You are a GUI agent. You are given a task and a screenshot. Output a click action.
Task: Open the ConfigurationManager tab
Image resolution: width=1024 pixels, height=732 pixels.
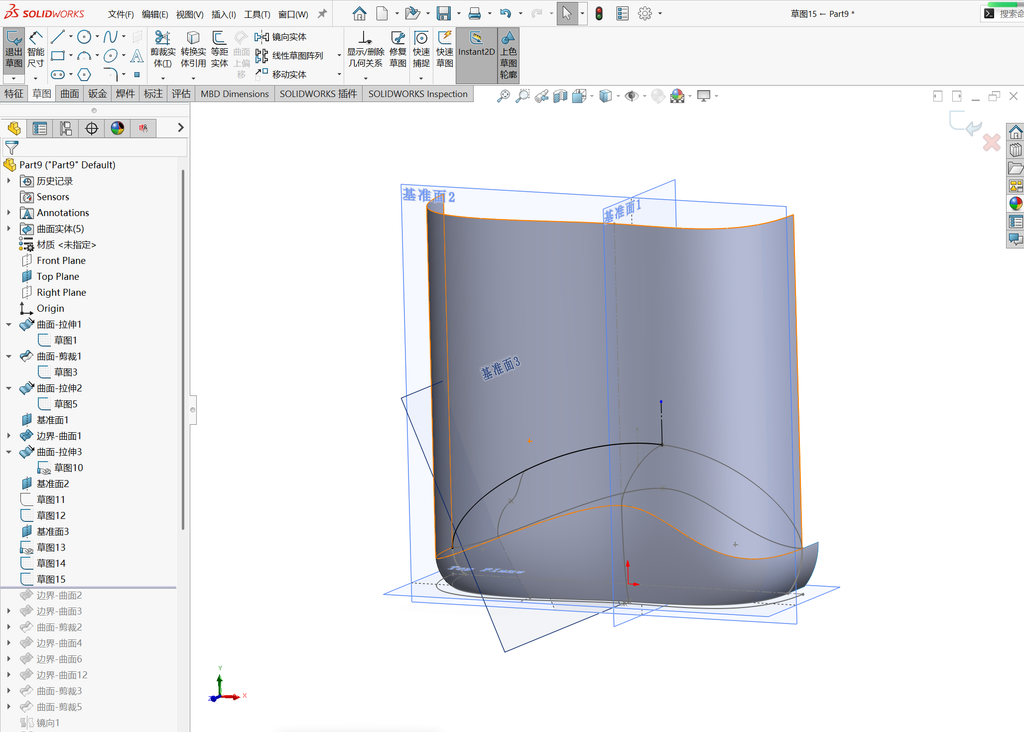66,128
